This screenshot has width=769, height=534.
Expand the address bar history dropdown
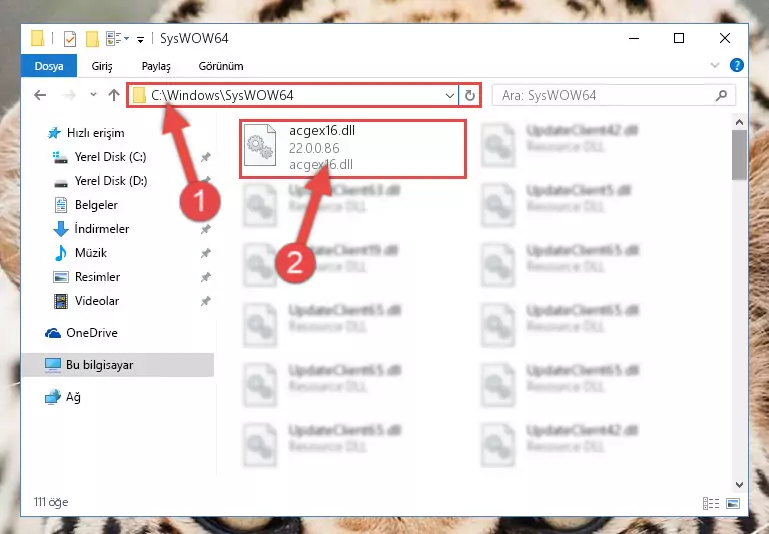point(449,95)
